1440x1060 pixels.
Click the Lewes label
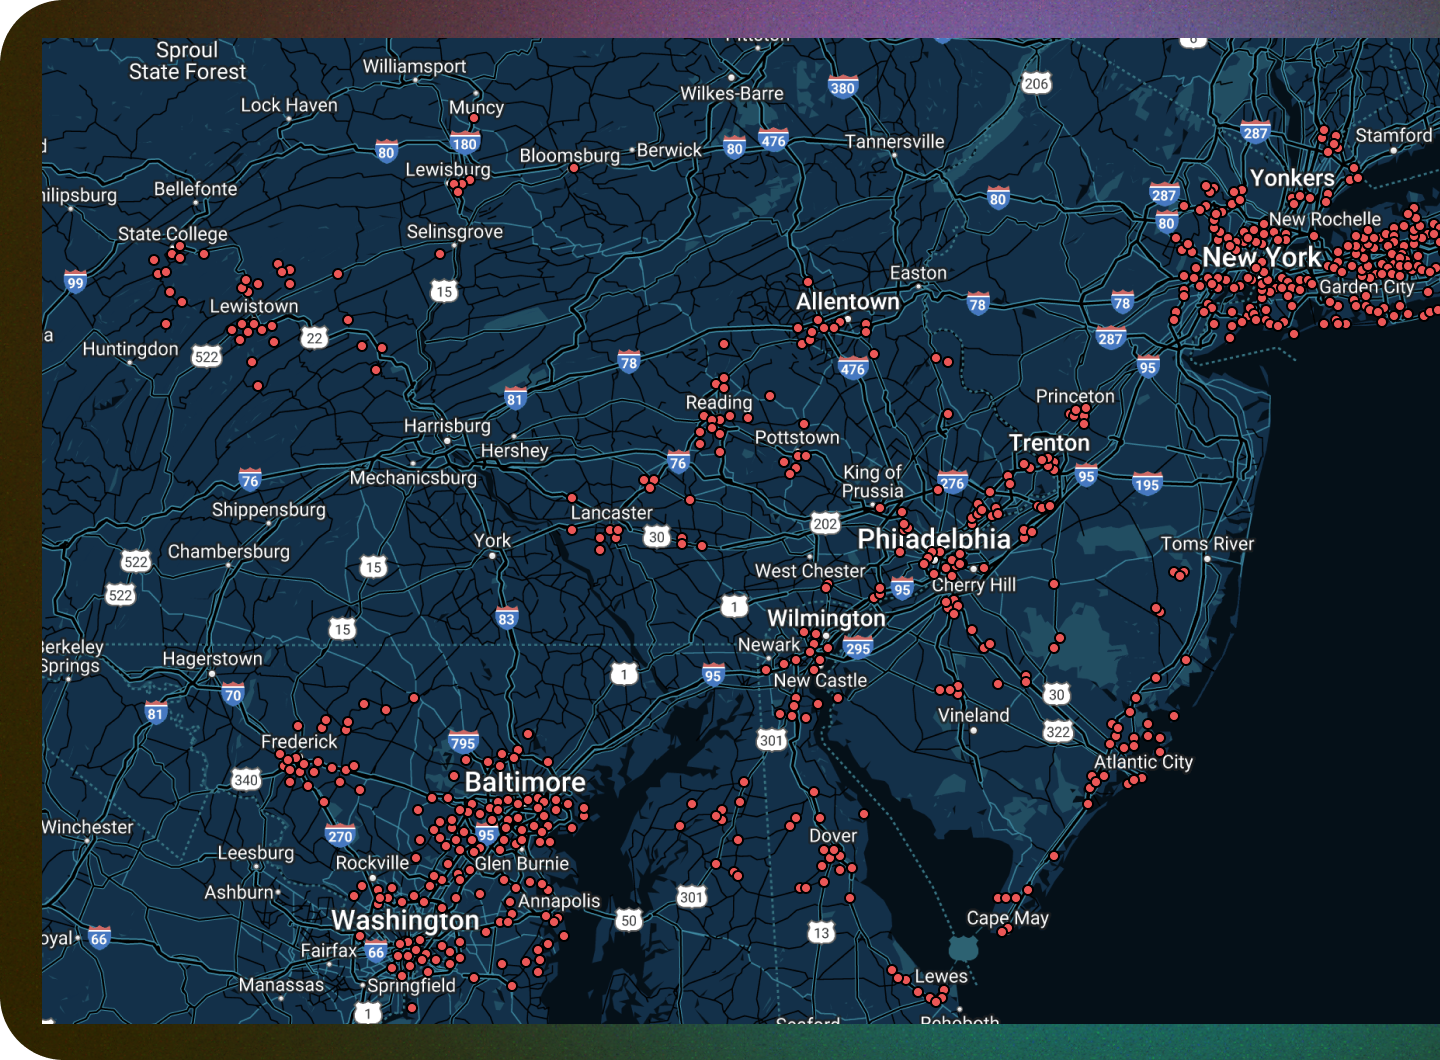click(941, 976)
